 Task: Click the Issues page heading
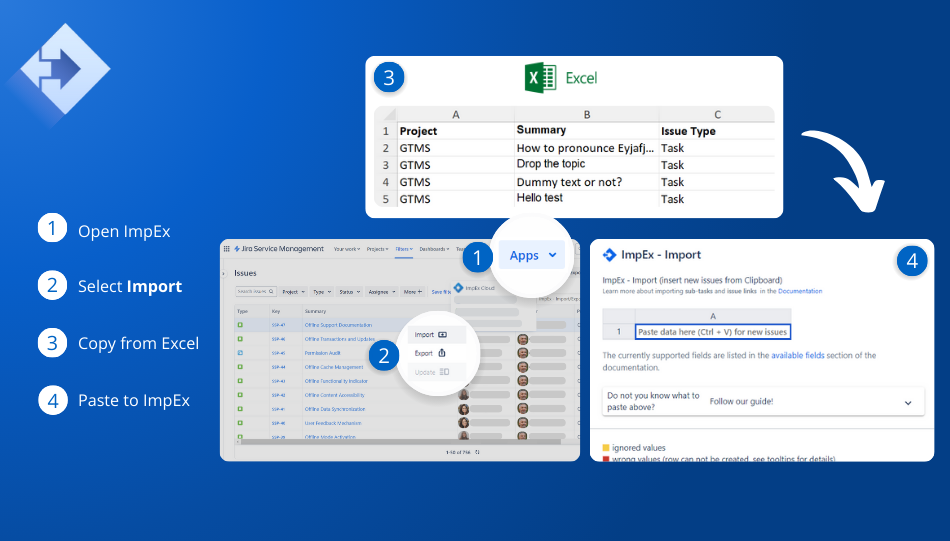(245, 273)
